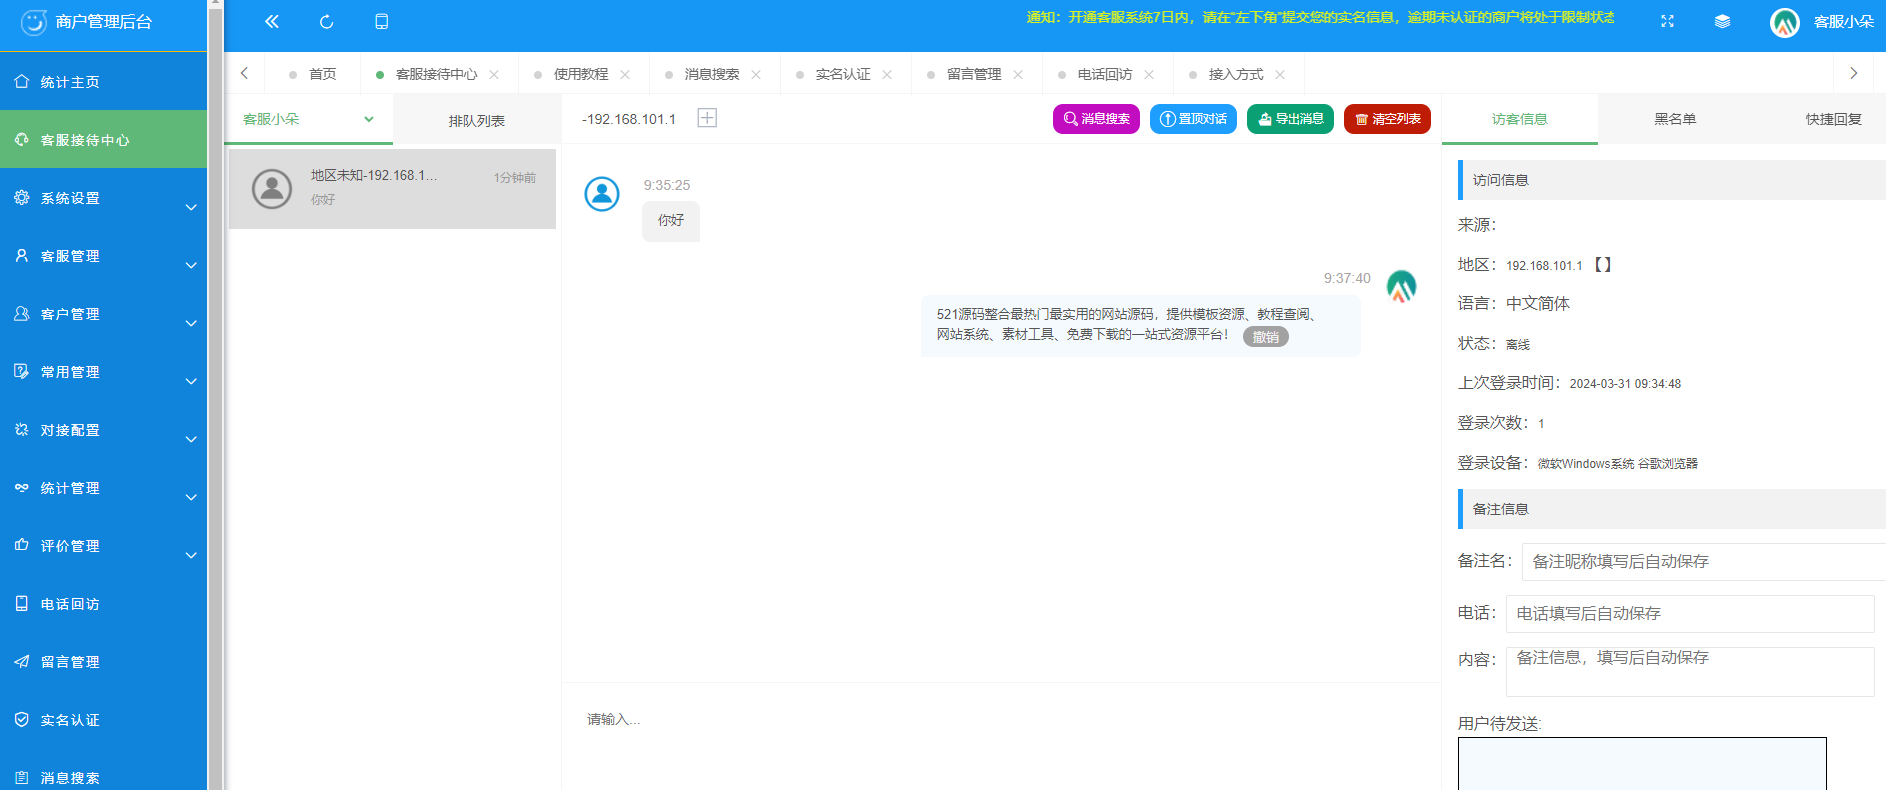Click the 用户待发送 preview box
1886x790 pixels.
1642,764
